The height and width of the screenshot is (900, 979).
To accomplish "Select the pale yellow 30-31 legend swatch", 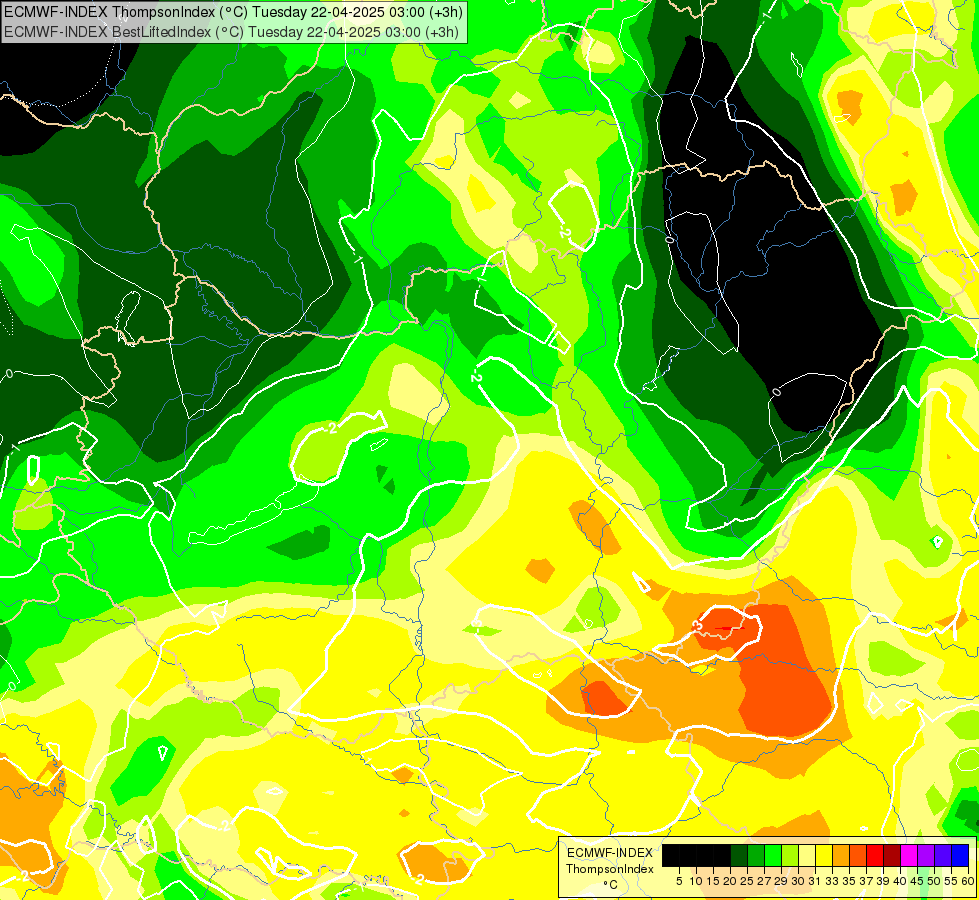I will tap(807, 856).
